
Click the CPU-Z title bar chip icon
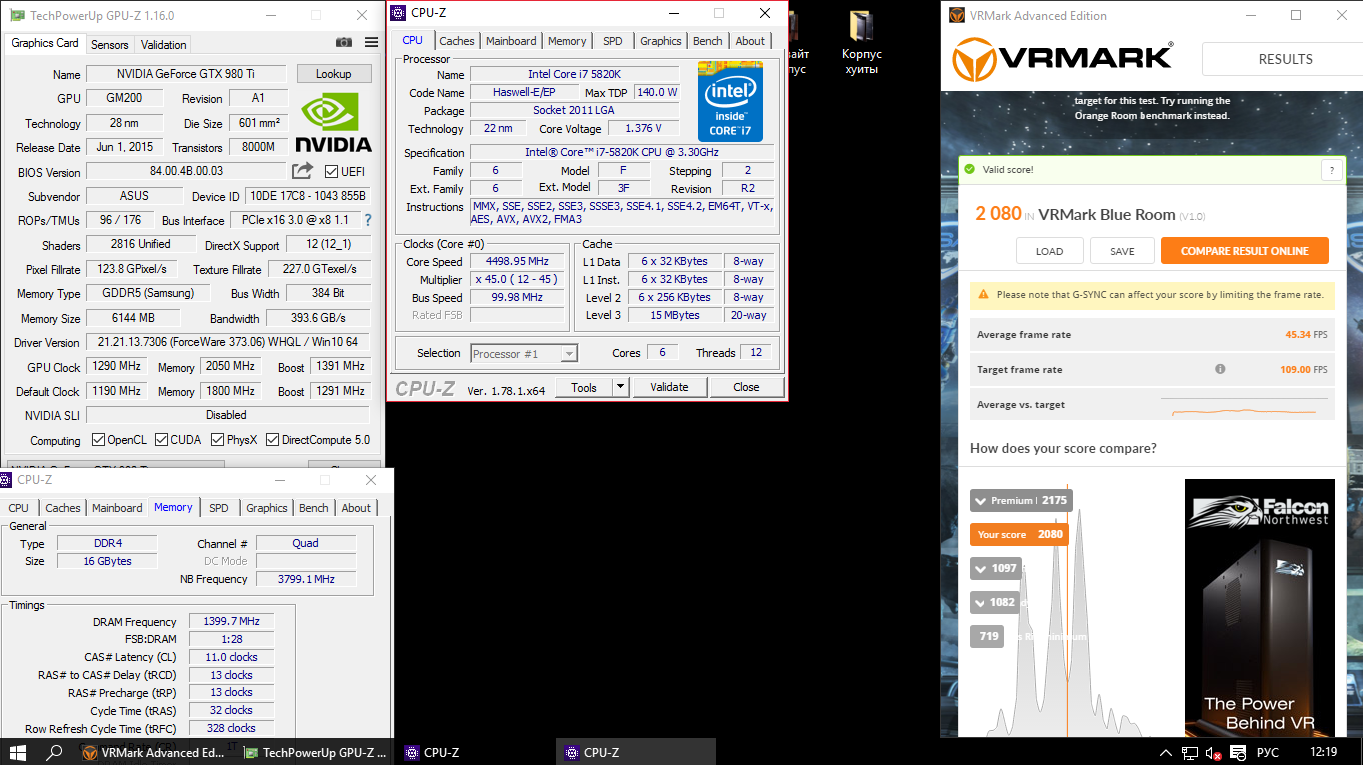tap(398, 13)
